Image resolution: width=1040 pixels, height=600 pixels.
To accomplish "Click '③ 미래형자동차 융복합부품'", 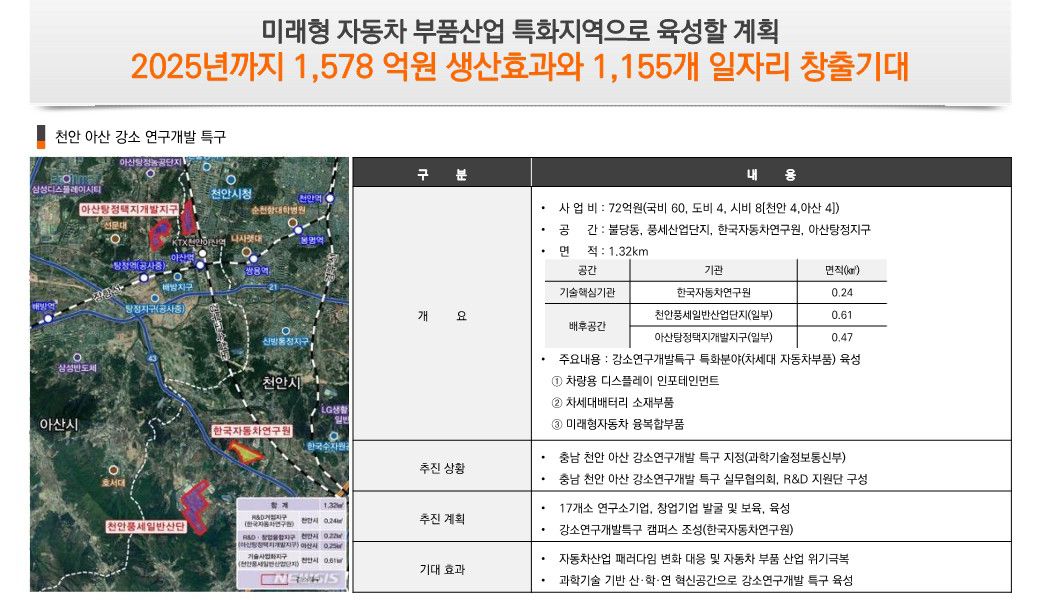I will click(618, 424).
